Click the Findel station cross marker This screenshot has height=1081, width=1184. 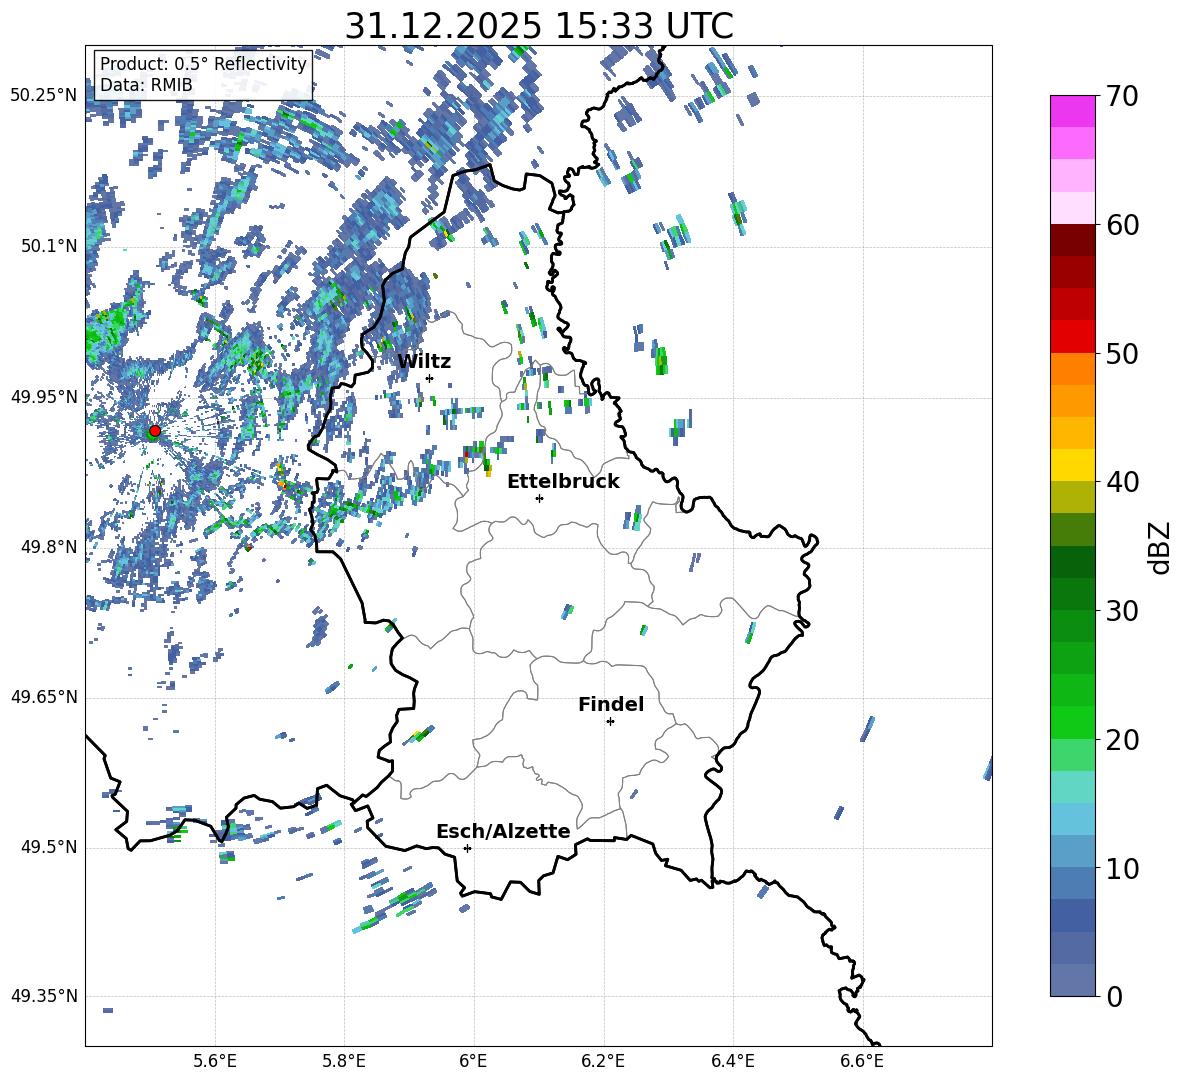click(x=610, y=721)
